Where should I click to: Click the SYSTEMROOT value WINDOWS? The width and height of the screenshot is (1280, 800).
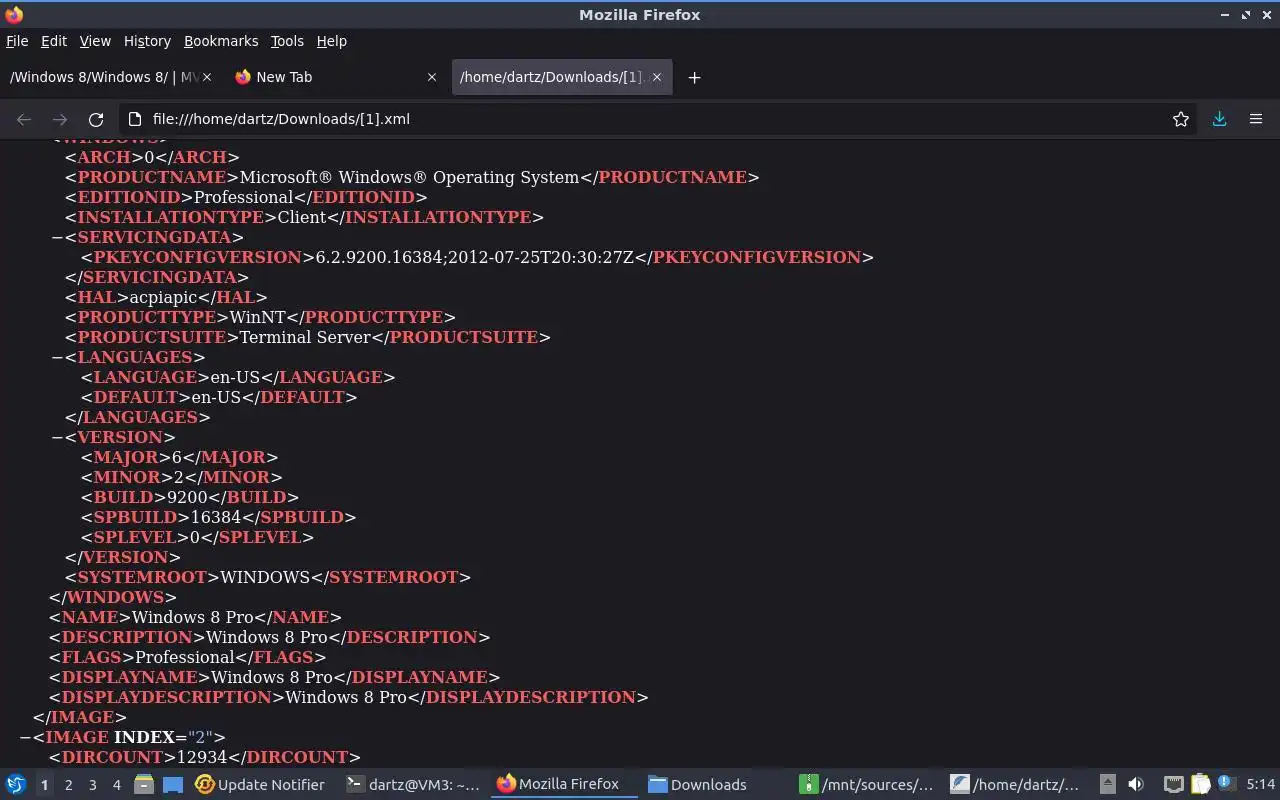coord(265,577)
